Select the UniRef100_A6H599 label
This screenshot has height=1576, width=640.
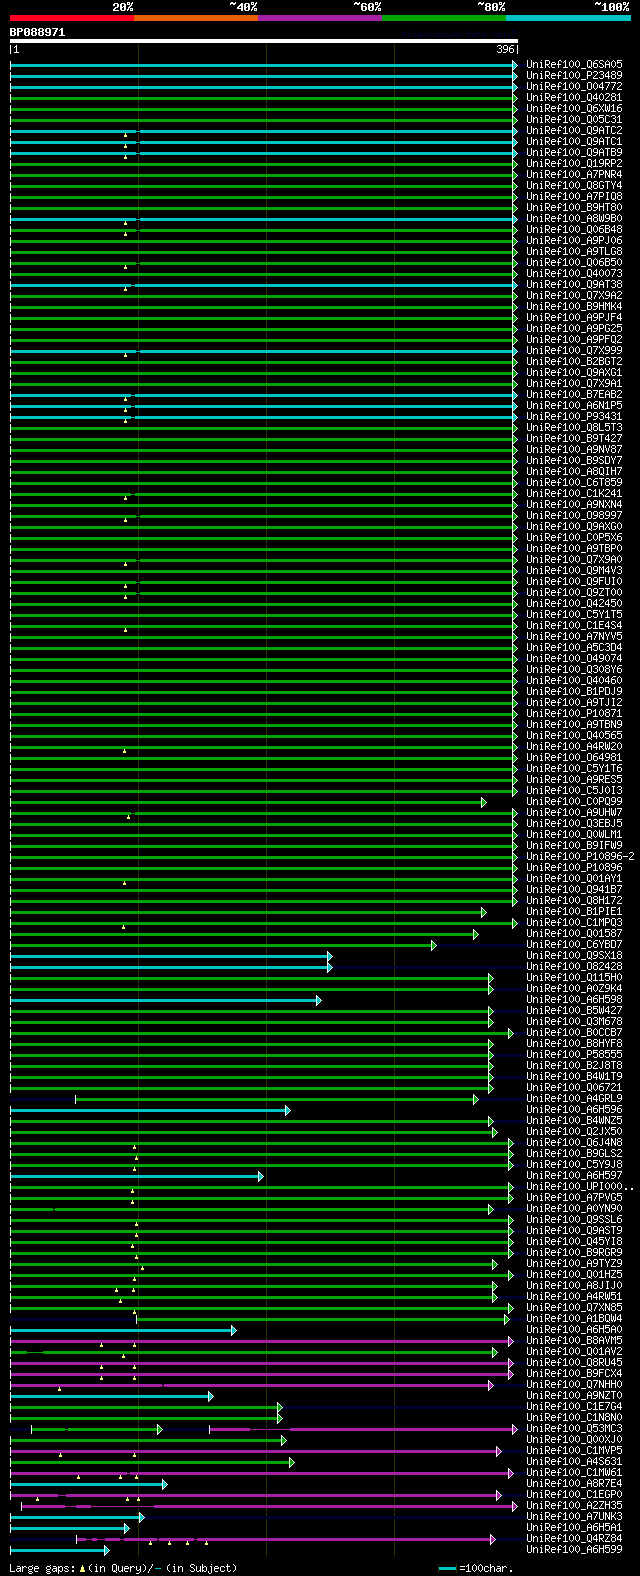point(574,1550)
